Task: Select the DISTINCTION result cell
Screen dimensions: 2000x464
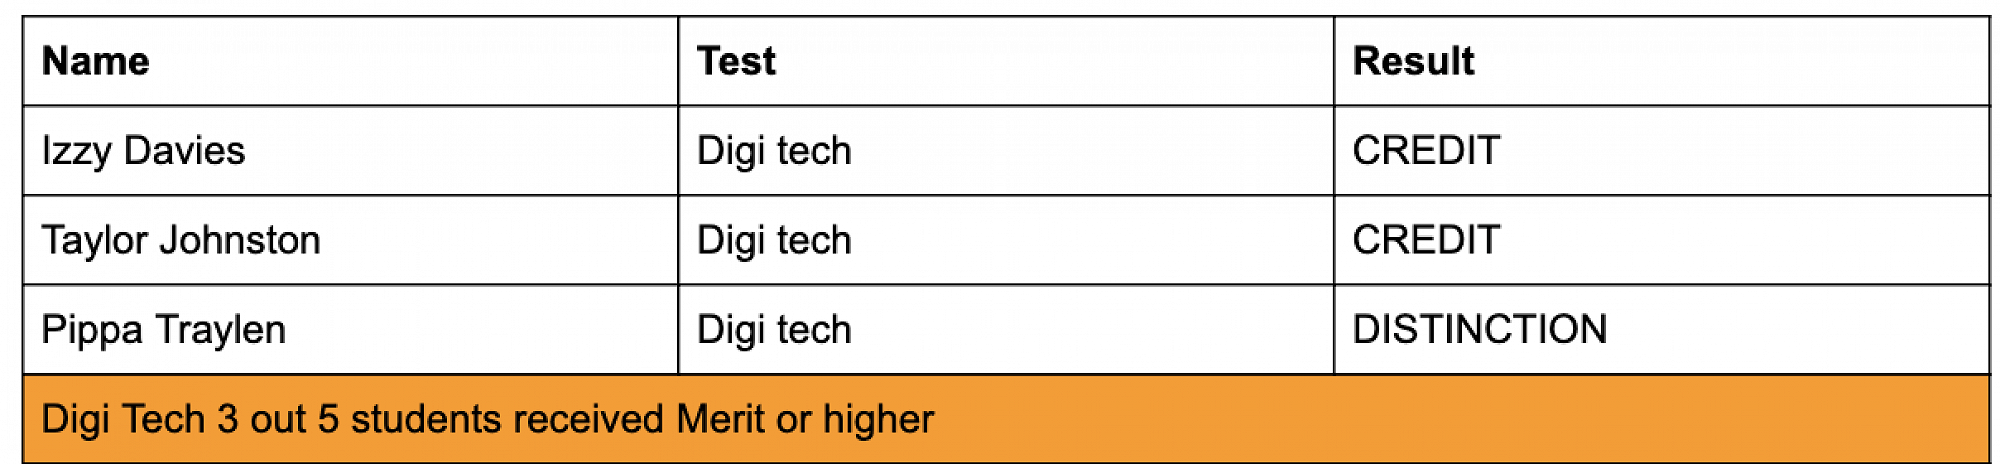Action: (1479, 330)
